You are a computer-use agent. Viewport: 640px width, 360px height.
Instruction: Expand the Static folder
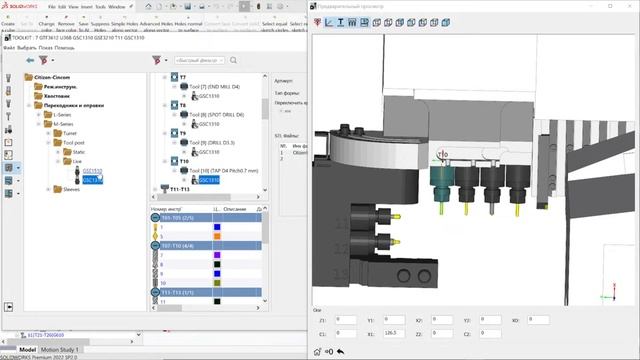58,152
